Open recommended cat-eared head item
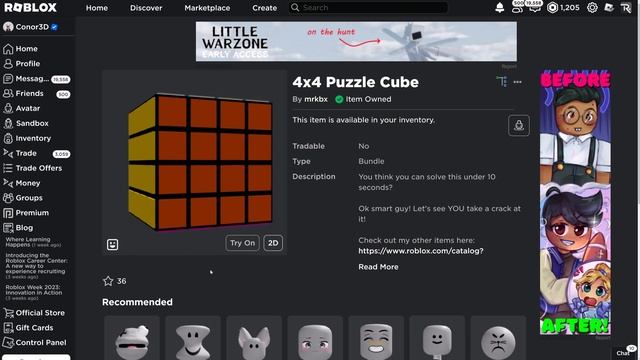Viewport: 640px width, 360px height. tap(254, 338)
